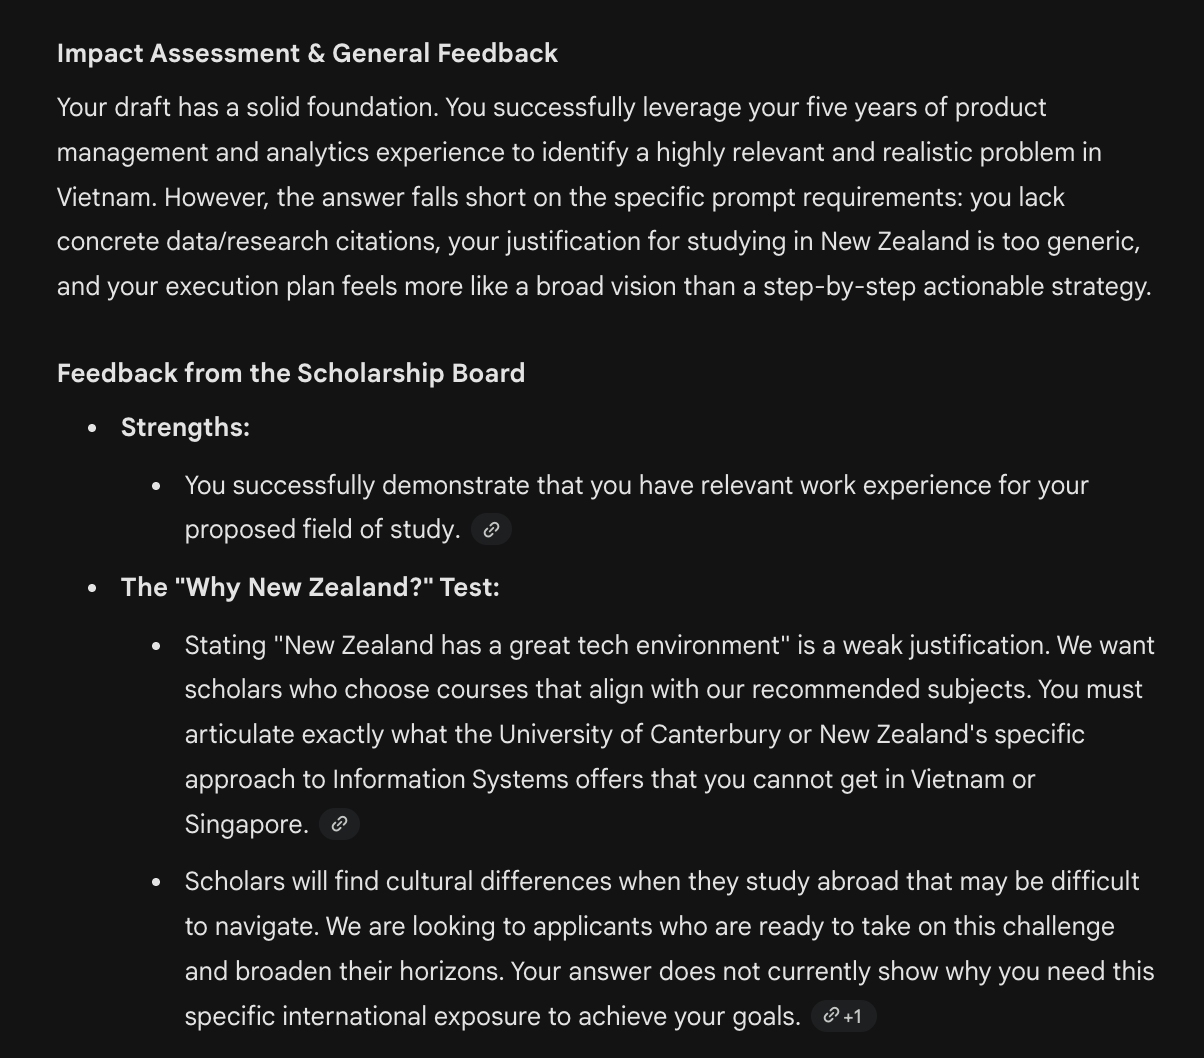Open the "+1" sources chip after "achieve your goals."
The height and width of the screenshot is (1058, 1204).
(x=843, y=1017)
